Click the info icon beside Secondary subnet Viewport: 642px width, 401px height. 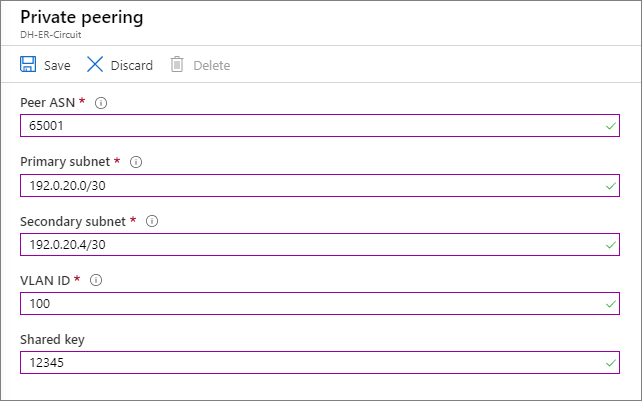[152, 221]
